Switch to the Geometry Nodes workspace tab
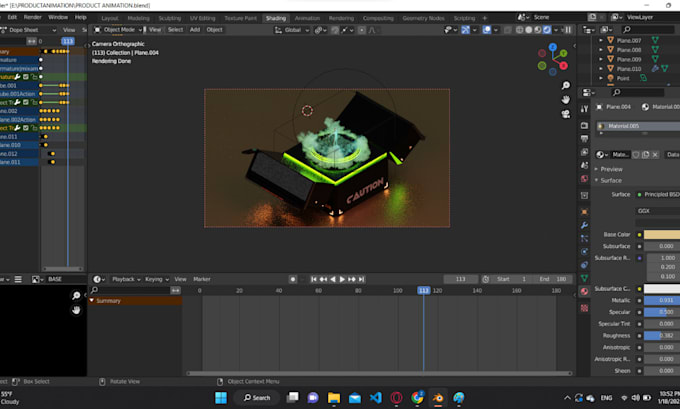The width and height of the screenshot is (680, 409). 423,18
